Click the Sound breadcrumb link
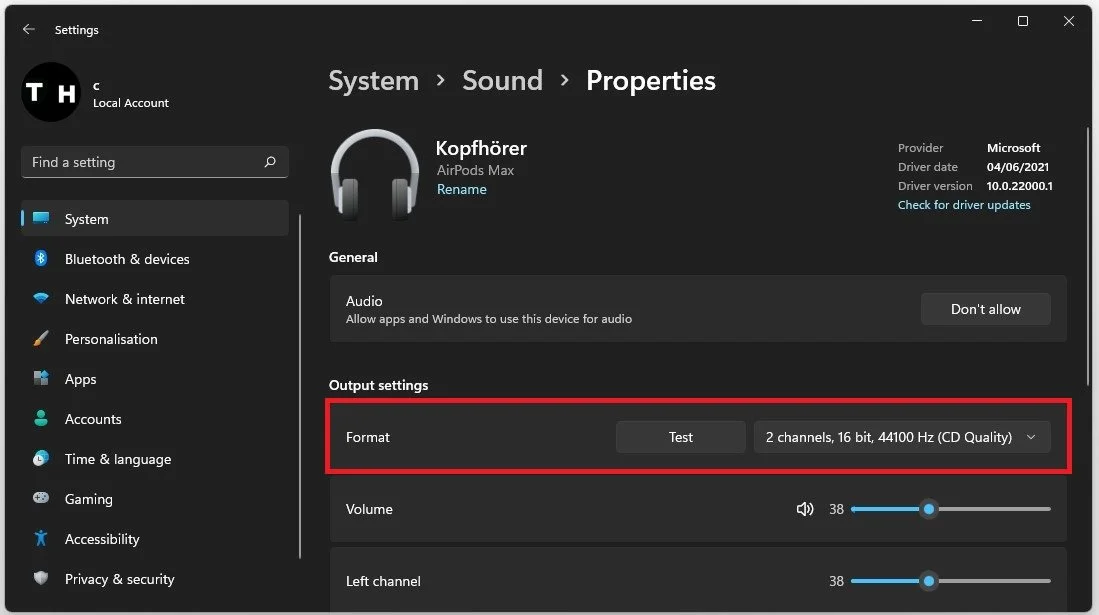 (502, 80)
